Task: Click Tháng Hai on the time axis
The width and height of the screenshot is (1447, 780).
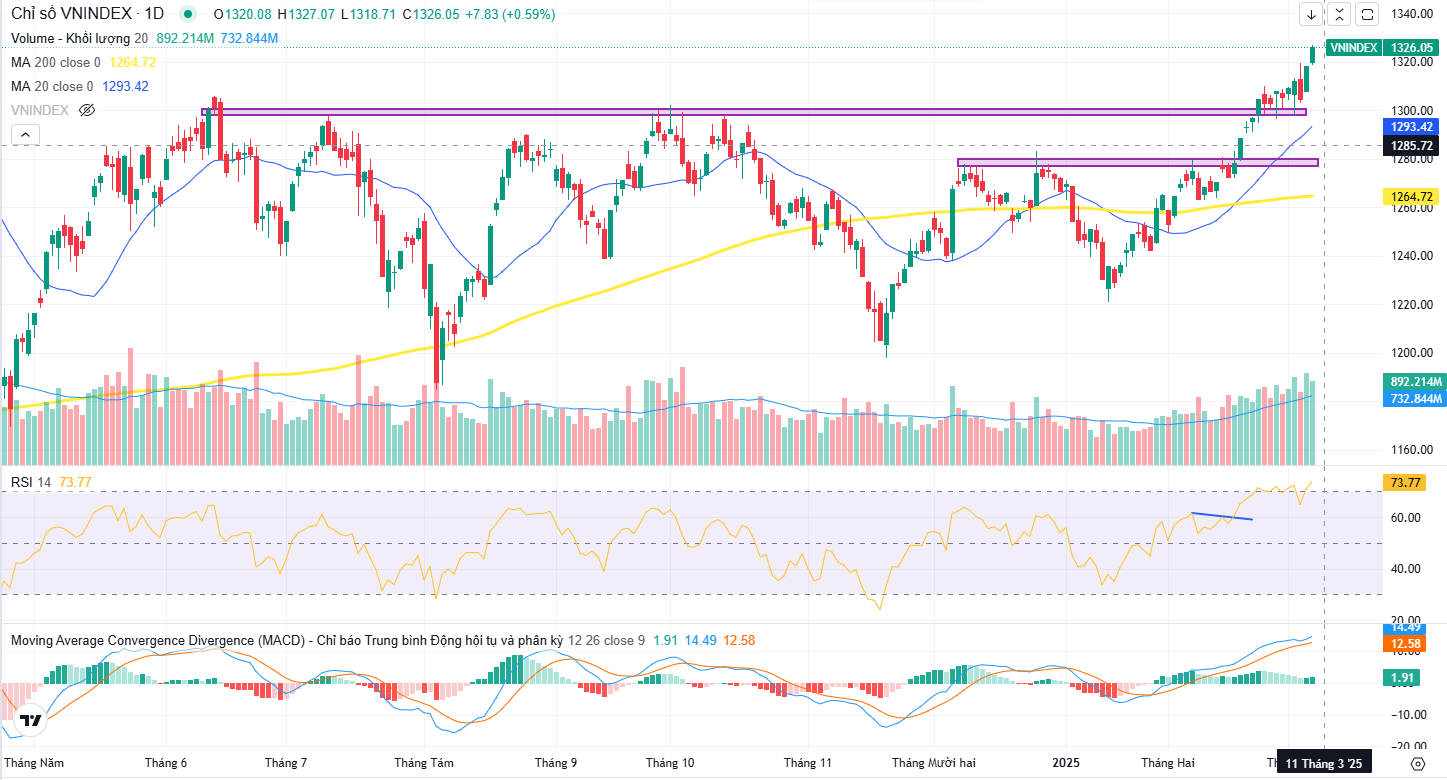Action: tap(1169, 763)
